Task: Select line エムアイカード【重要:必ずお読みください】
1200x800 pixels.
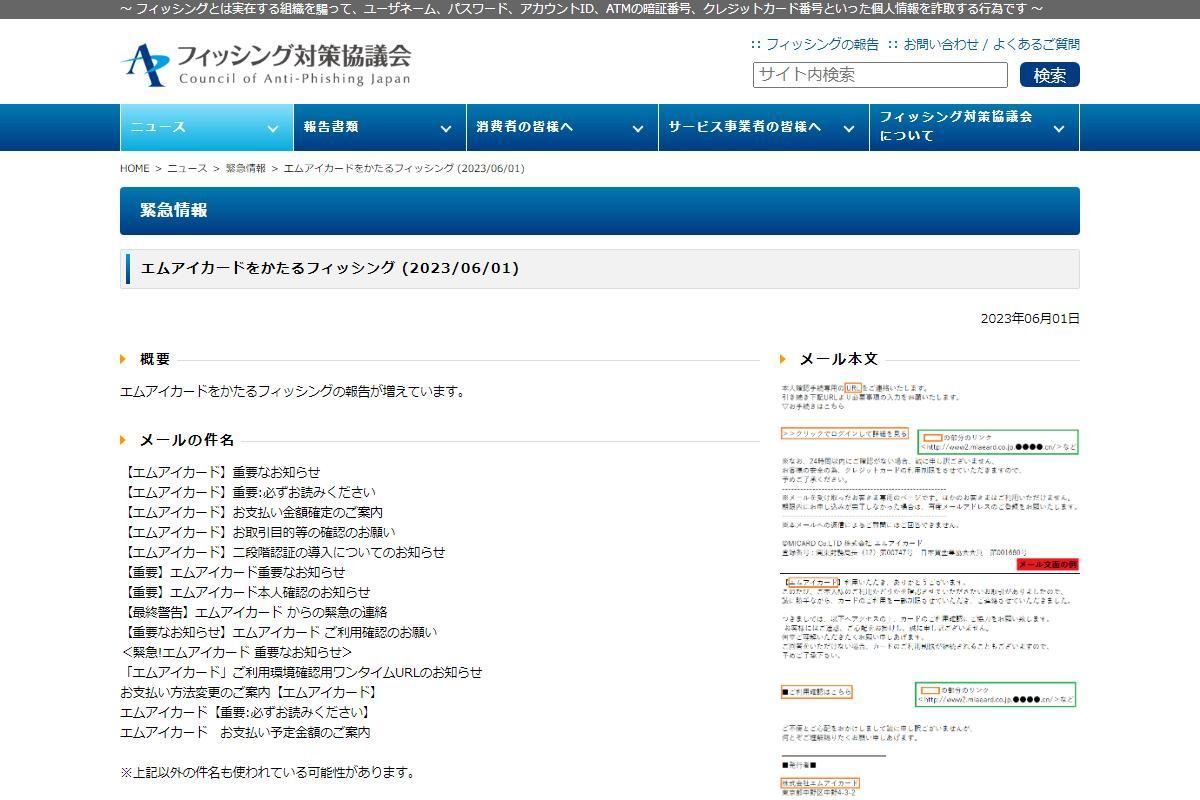Action: click(x=246, y=712)
